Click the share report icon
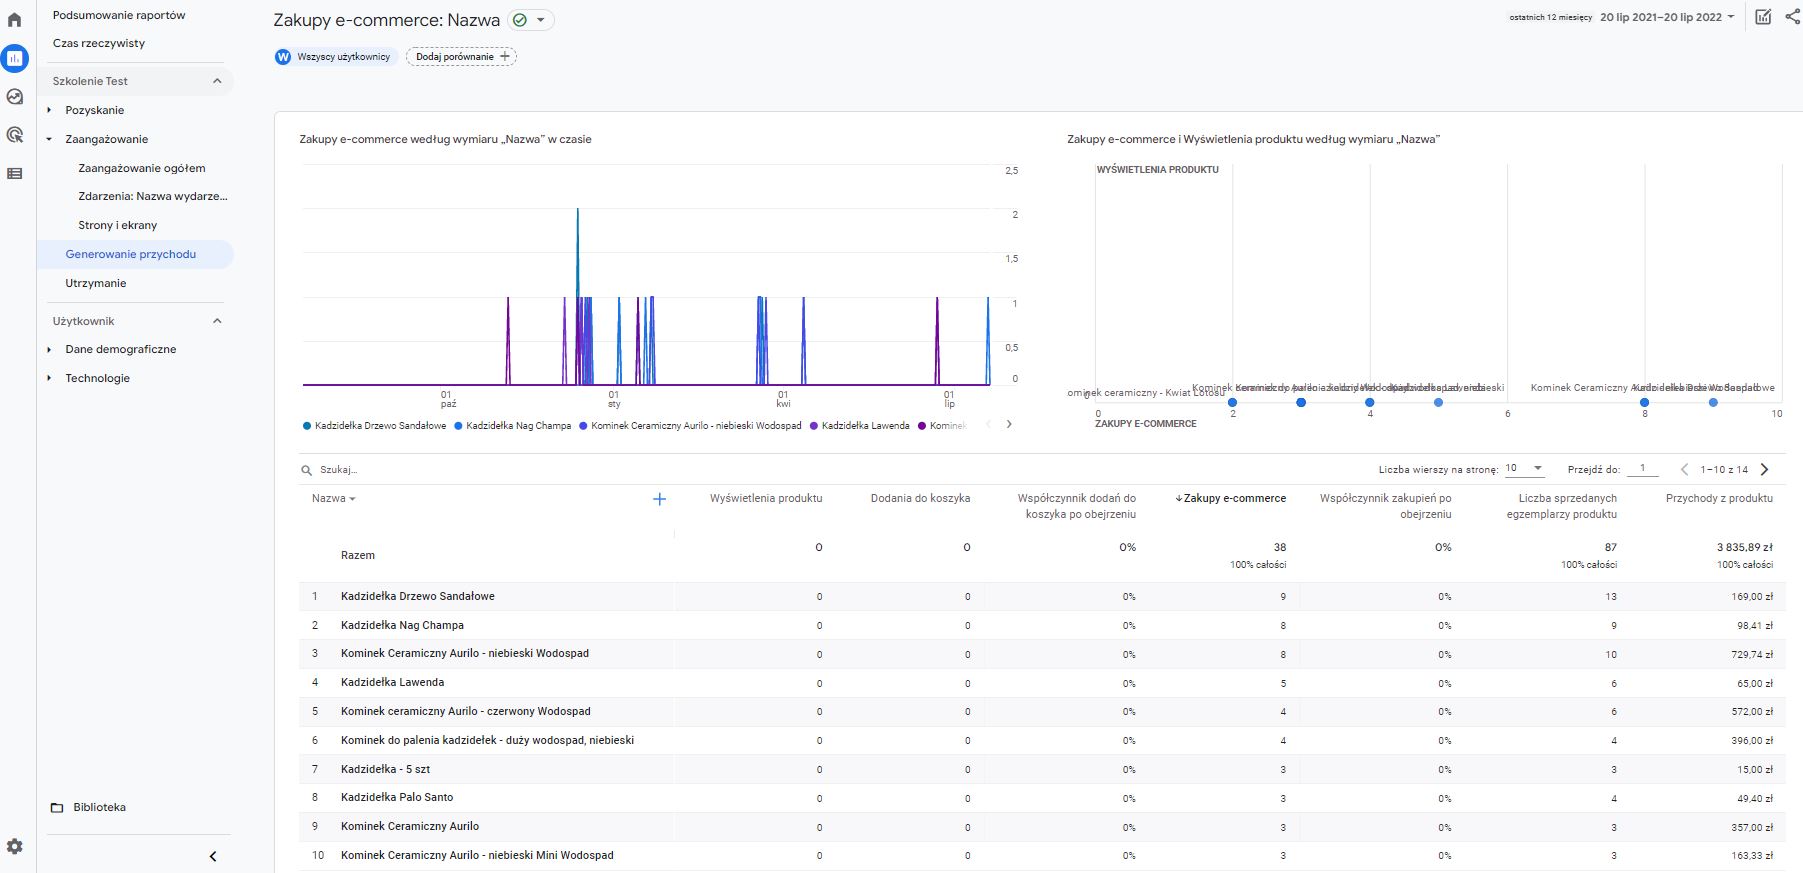The image size is (1803, 873). (x=1792, y=17)
